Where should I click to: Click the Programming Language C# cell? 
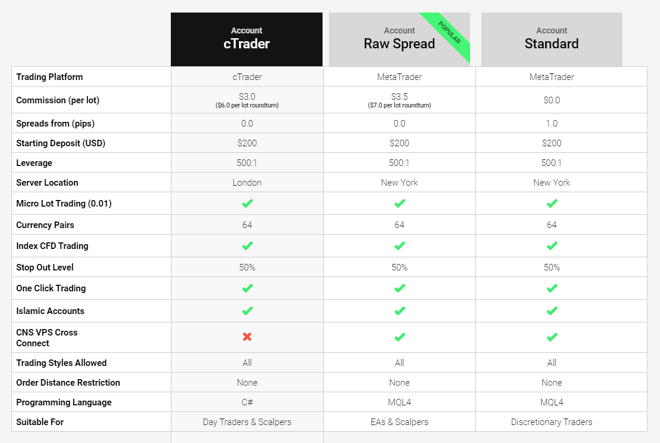pyautogui.click(x=247, y=402)
